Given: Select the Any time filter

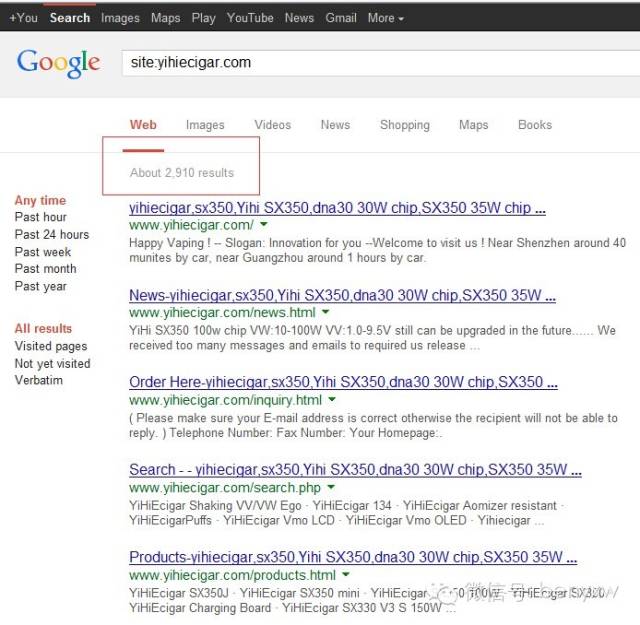Looking at the screenshot, I should [x=40, y=200].
